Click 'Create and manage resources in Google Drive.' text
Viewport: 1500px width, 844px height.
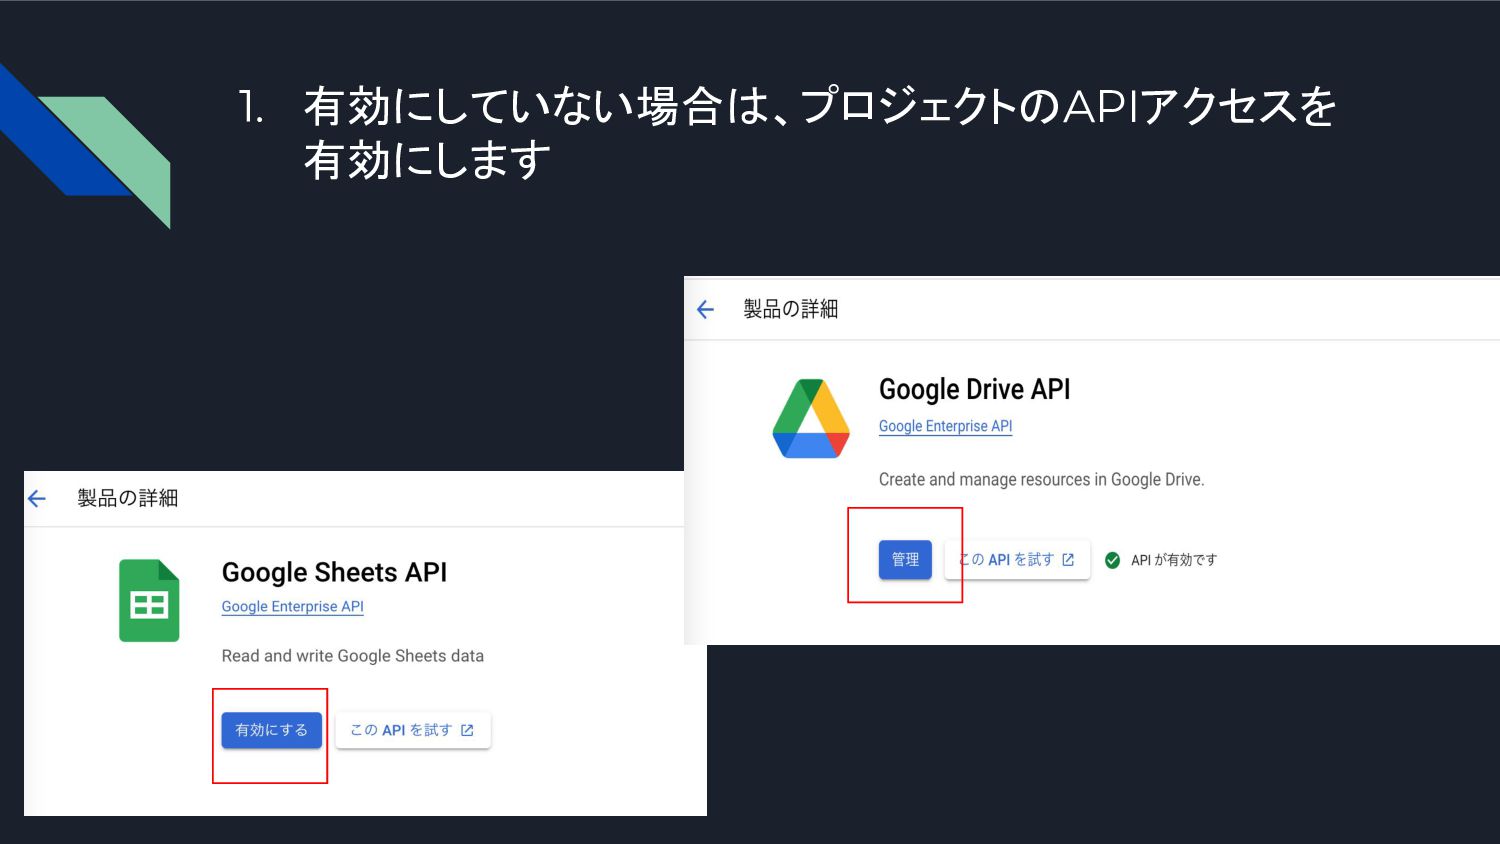click(1041, 479)
